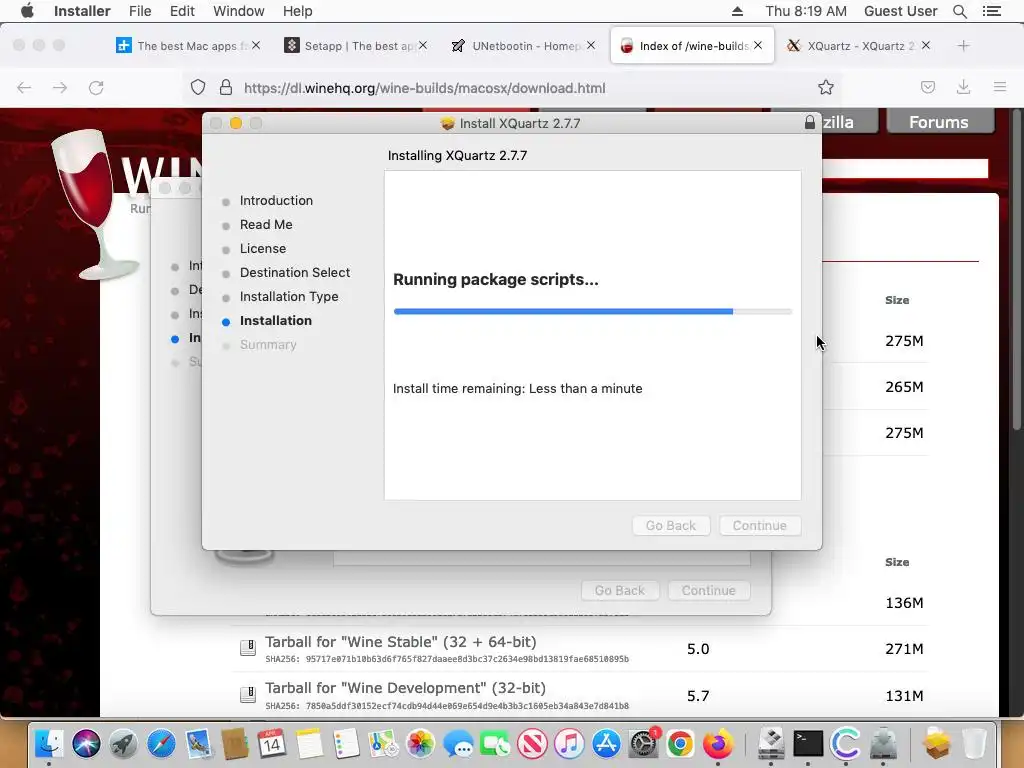Open a new Firefox tab with plus
The image size is (1024, 768).
click(x=963, y=46)
